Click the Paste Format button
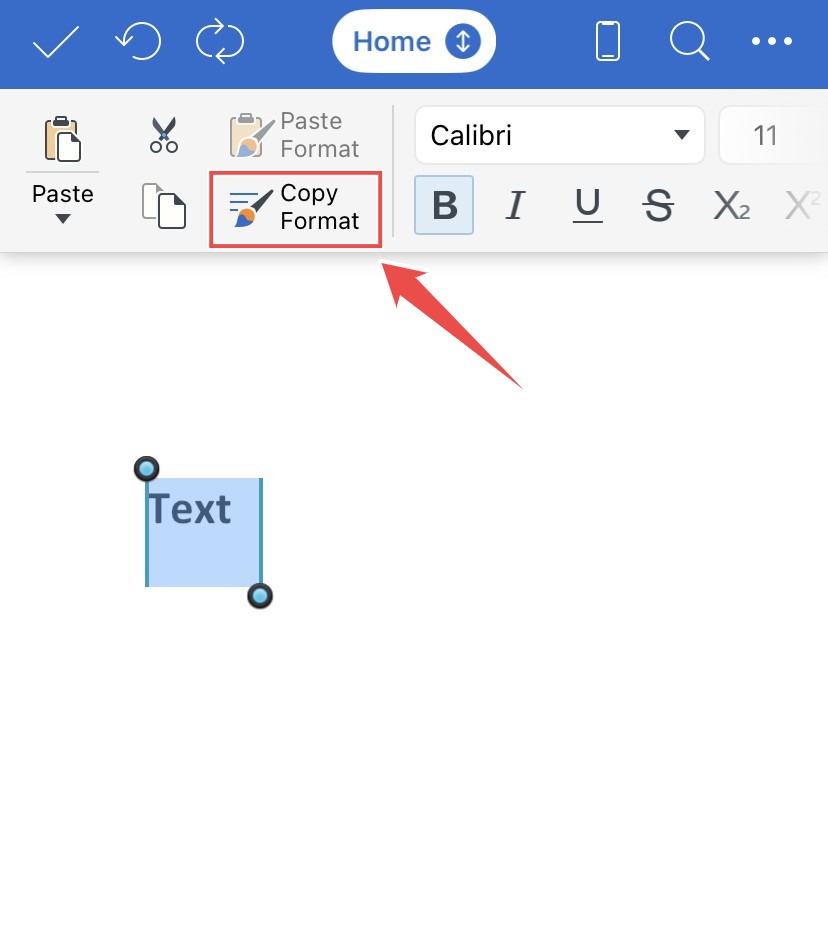Viewport: 828px width, 933px height. pyautogui.click(x=294, y=135)
